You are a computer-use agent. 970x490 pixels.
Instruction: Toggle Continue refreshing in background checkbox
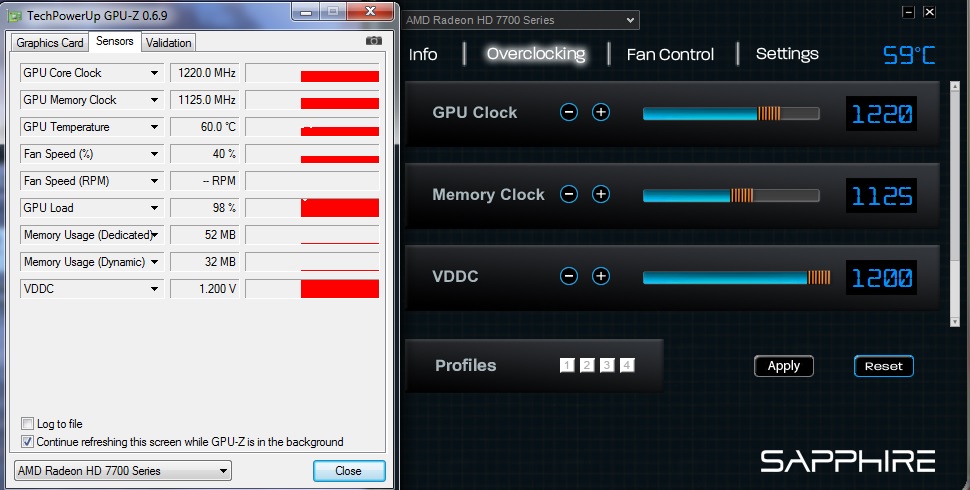pos(27,442)
